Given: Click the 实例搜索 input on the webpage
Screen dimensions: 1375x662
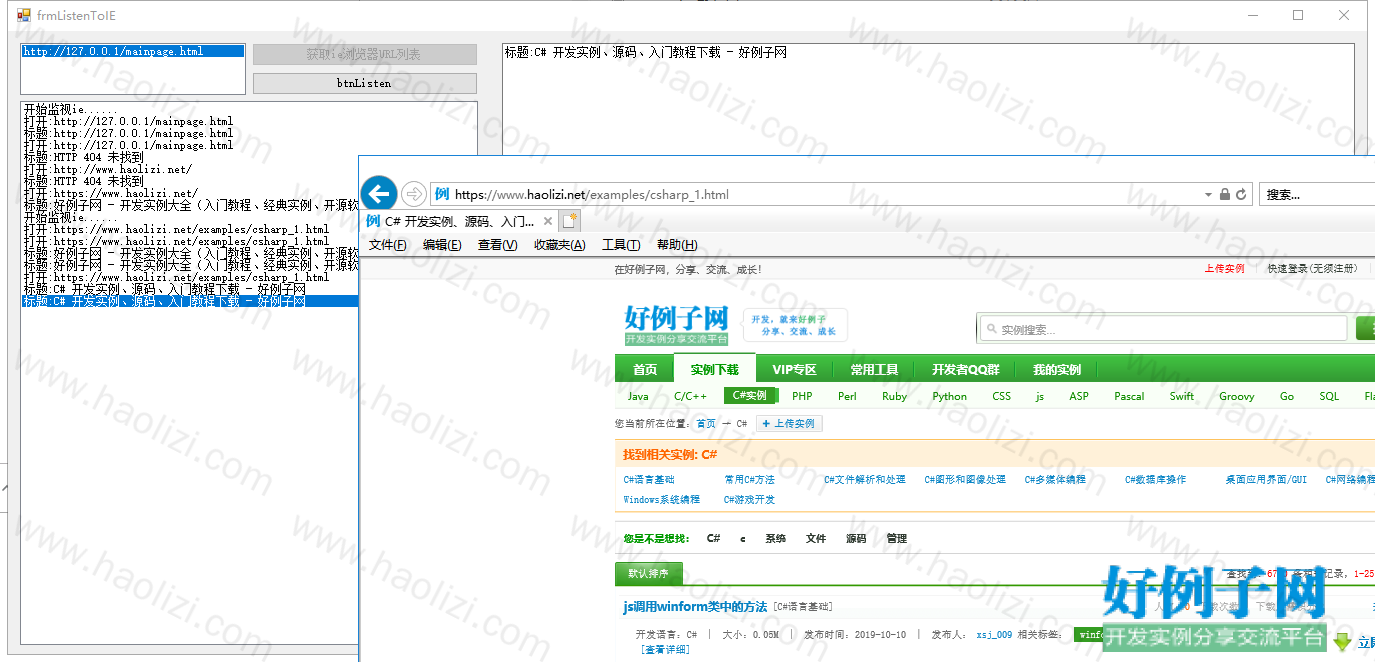Looking at the screenshot, I should (1162, 329).
